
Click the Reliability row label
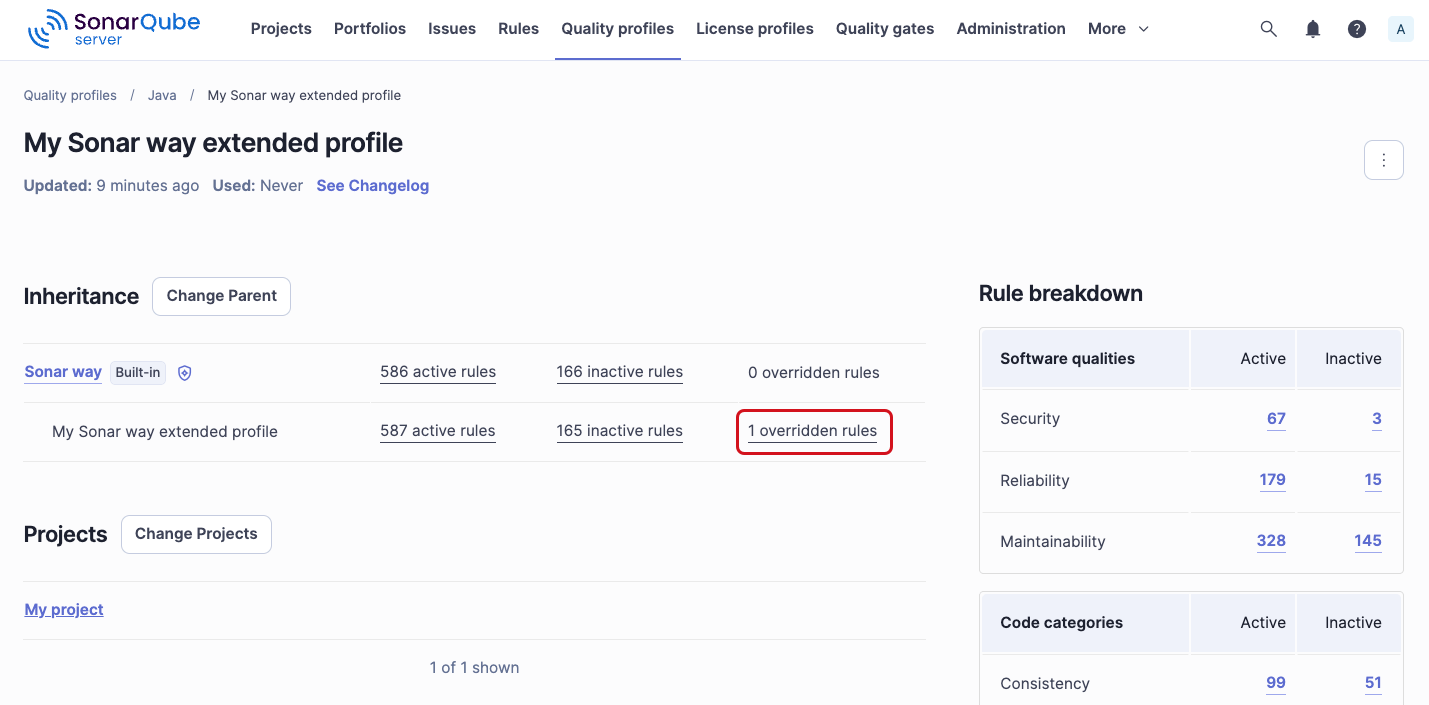1035,481
